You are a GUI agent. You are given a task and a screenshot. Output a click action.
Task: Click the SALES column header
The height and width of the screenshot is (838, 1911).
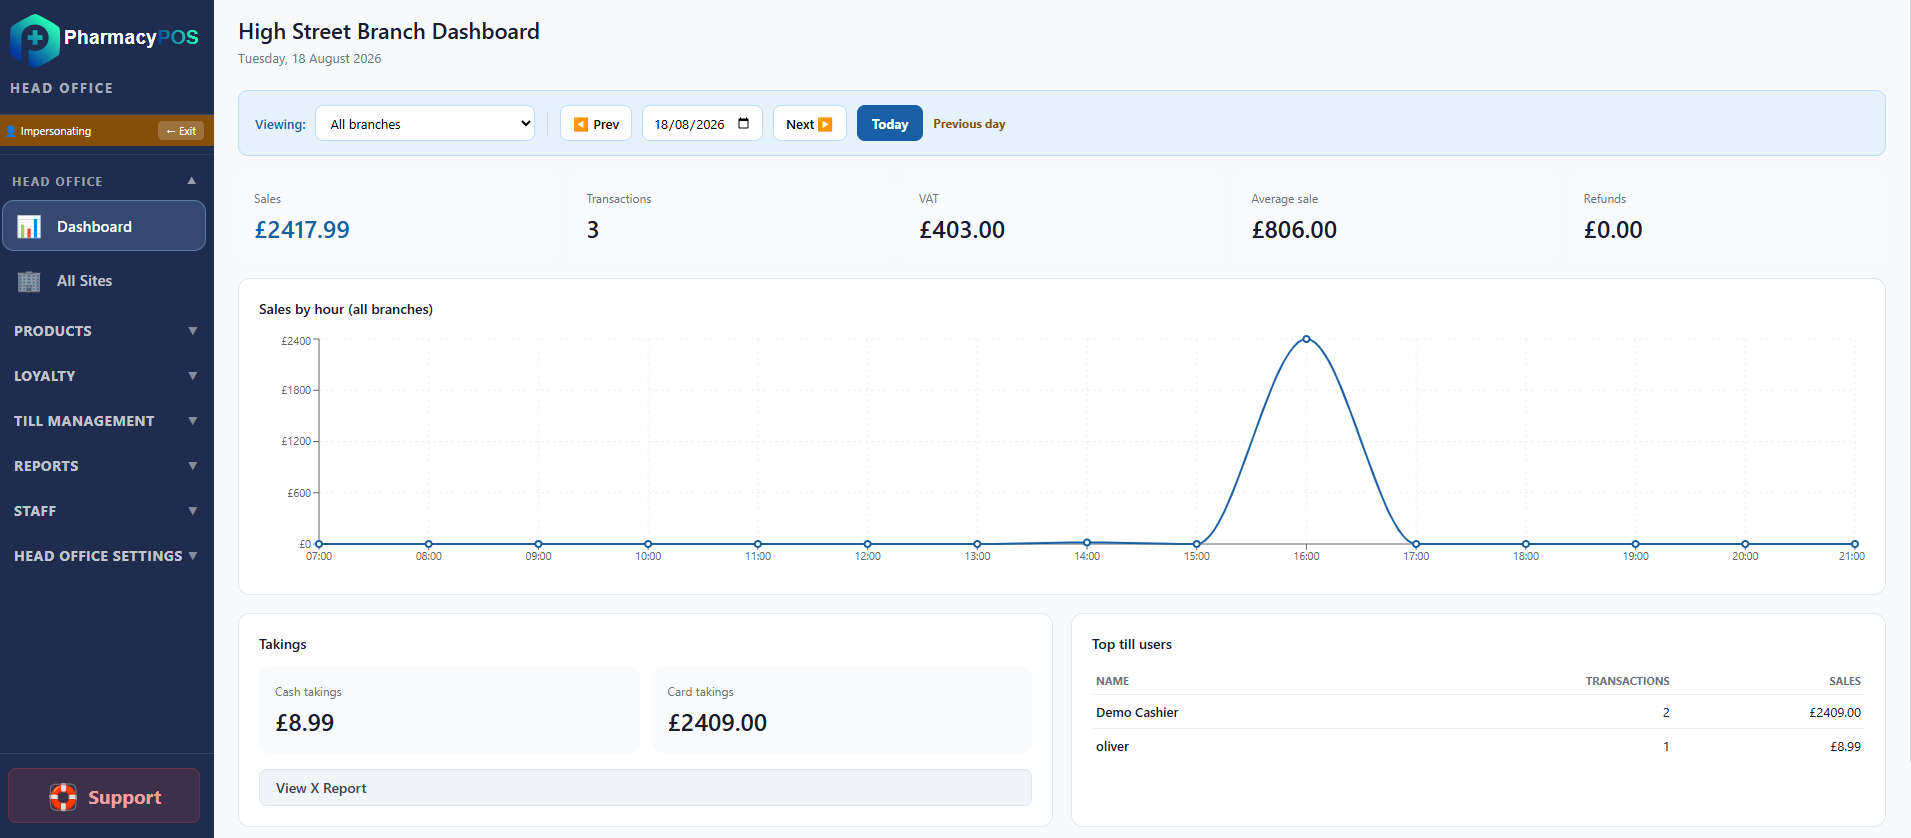[1845, 681]
